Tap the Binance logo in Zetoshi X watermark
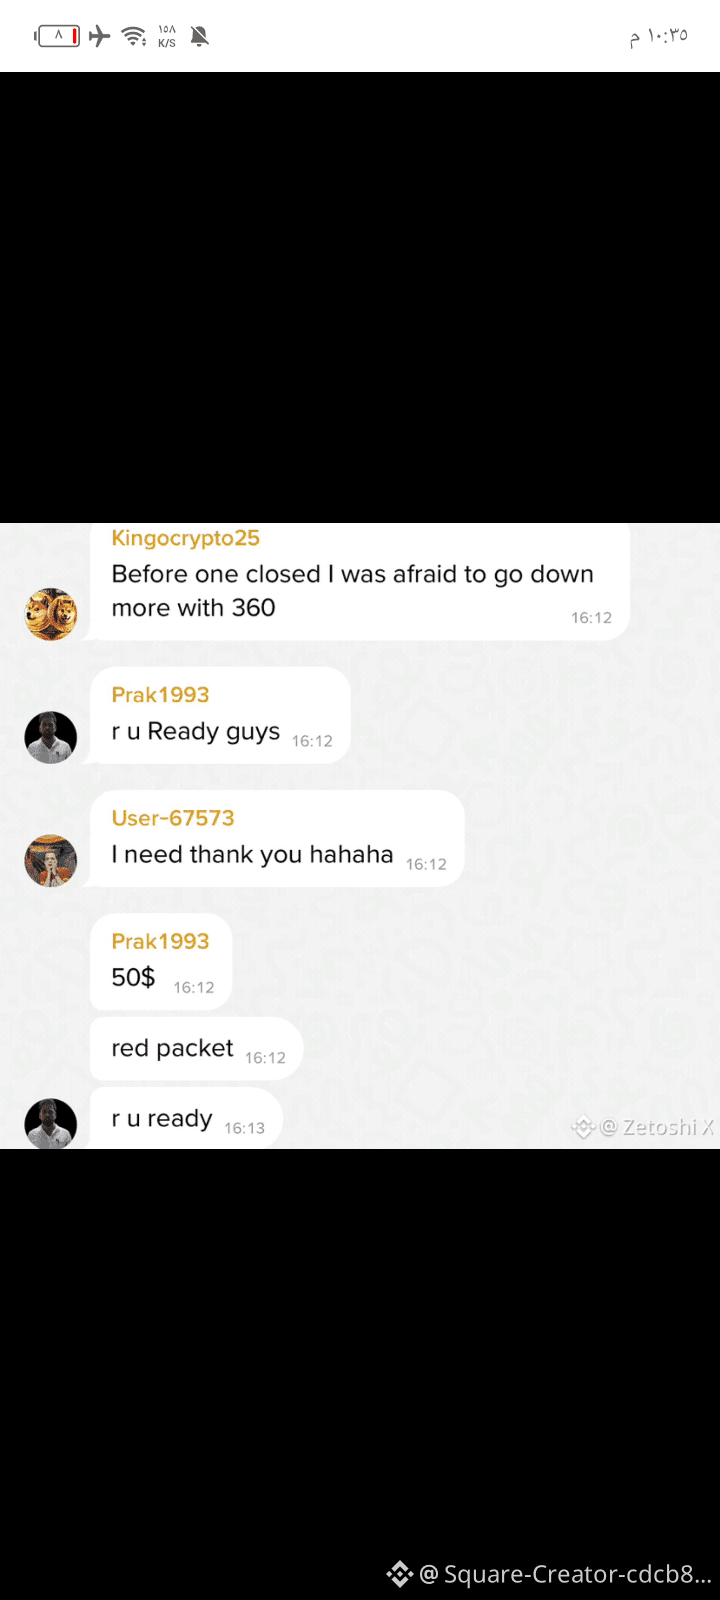Screen dimensions: 720x1600 click(x=582, y=1128)
